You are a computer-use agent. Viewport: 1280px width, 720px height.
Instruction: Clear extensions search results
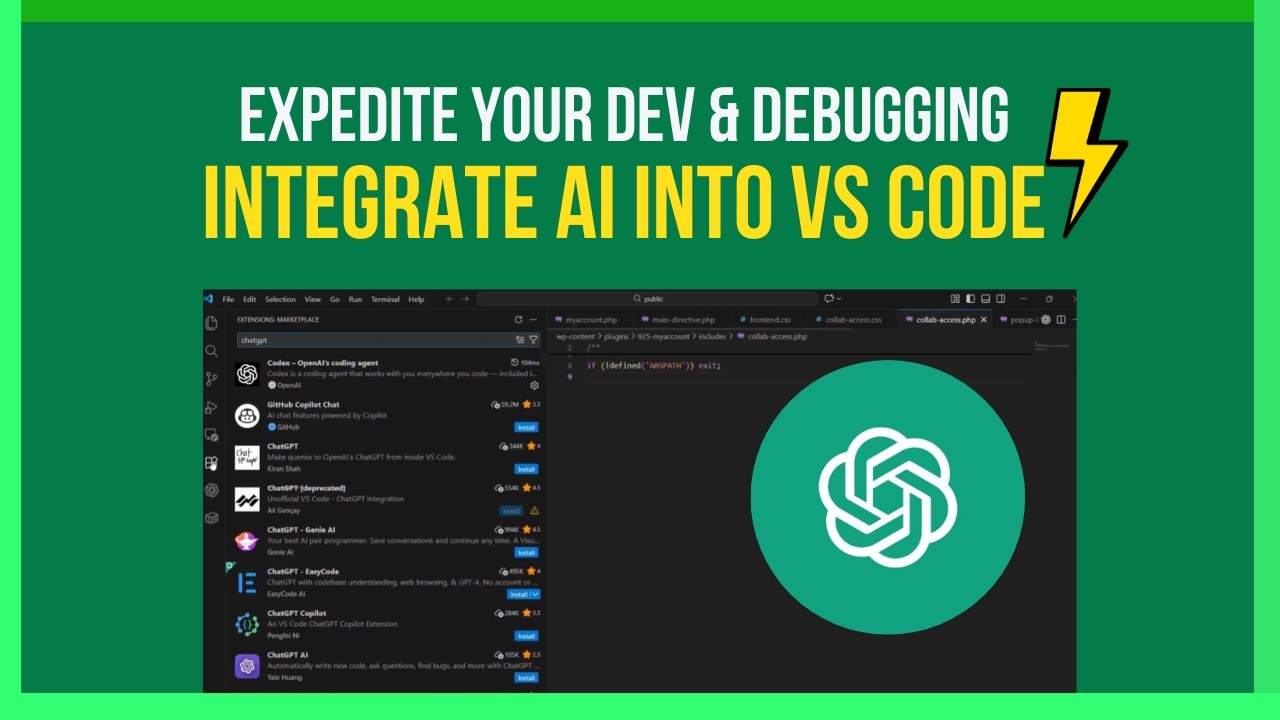(520, 339)
